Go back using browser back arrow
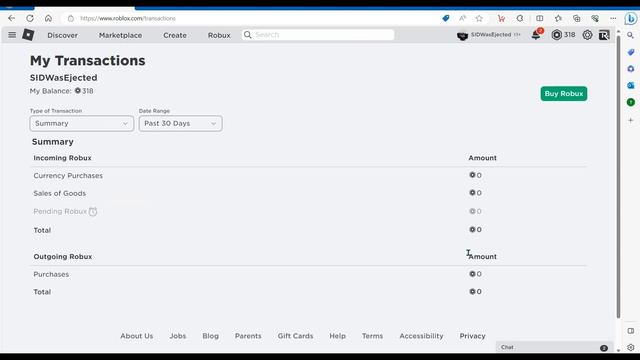This screenshot has height=360, width=640. 11,18
